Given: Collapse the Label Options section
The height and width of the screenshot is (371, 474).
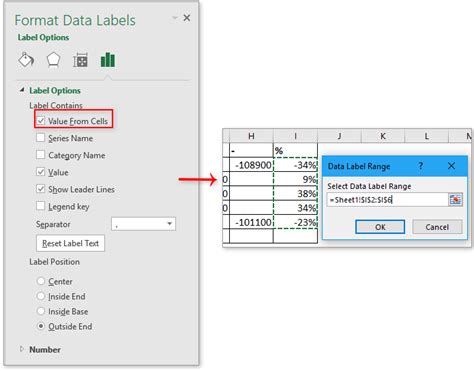Looking at the screenshot, I should pos(22,90).
